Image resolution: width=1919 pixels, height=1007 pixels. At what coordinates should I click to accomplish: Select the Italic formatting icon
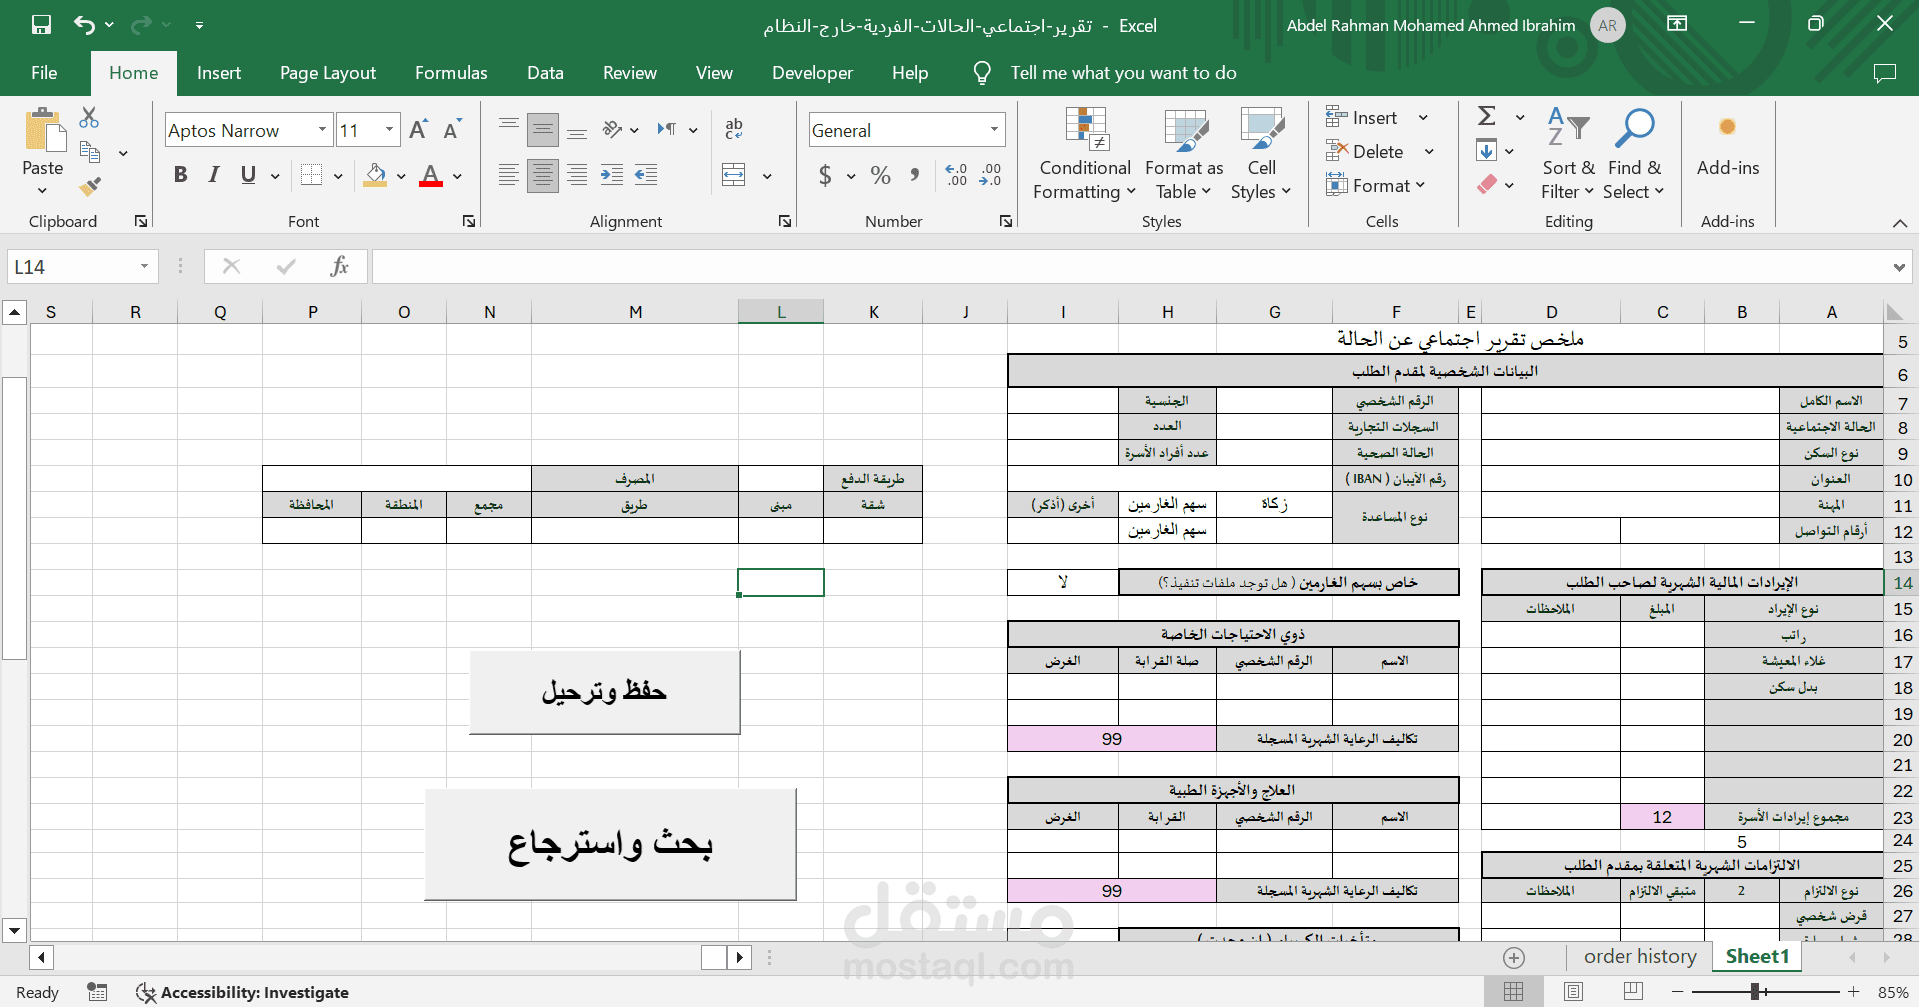click(x=213, y=174)
